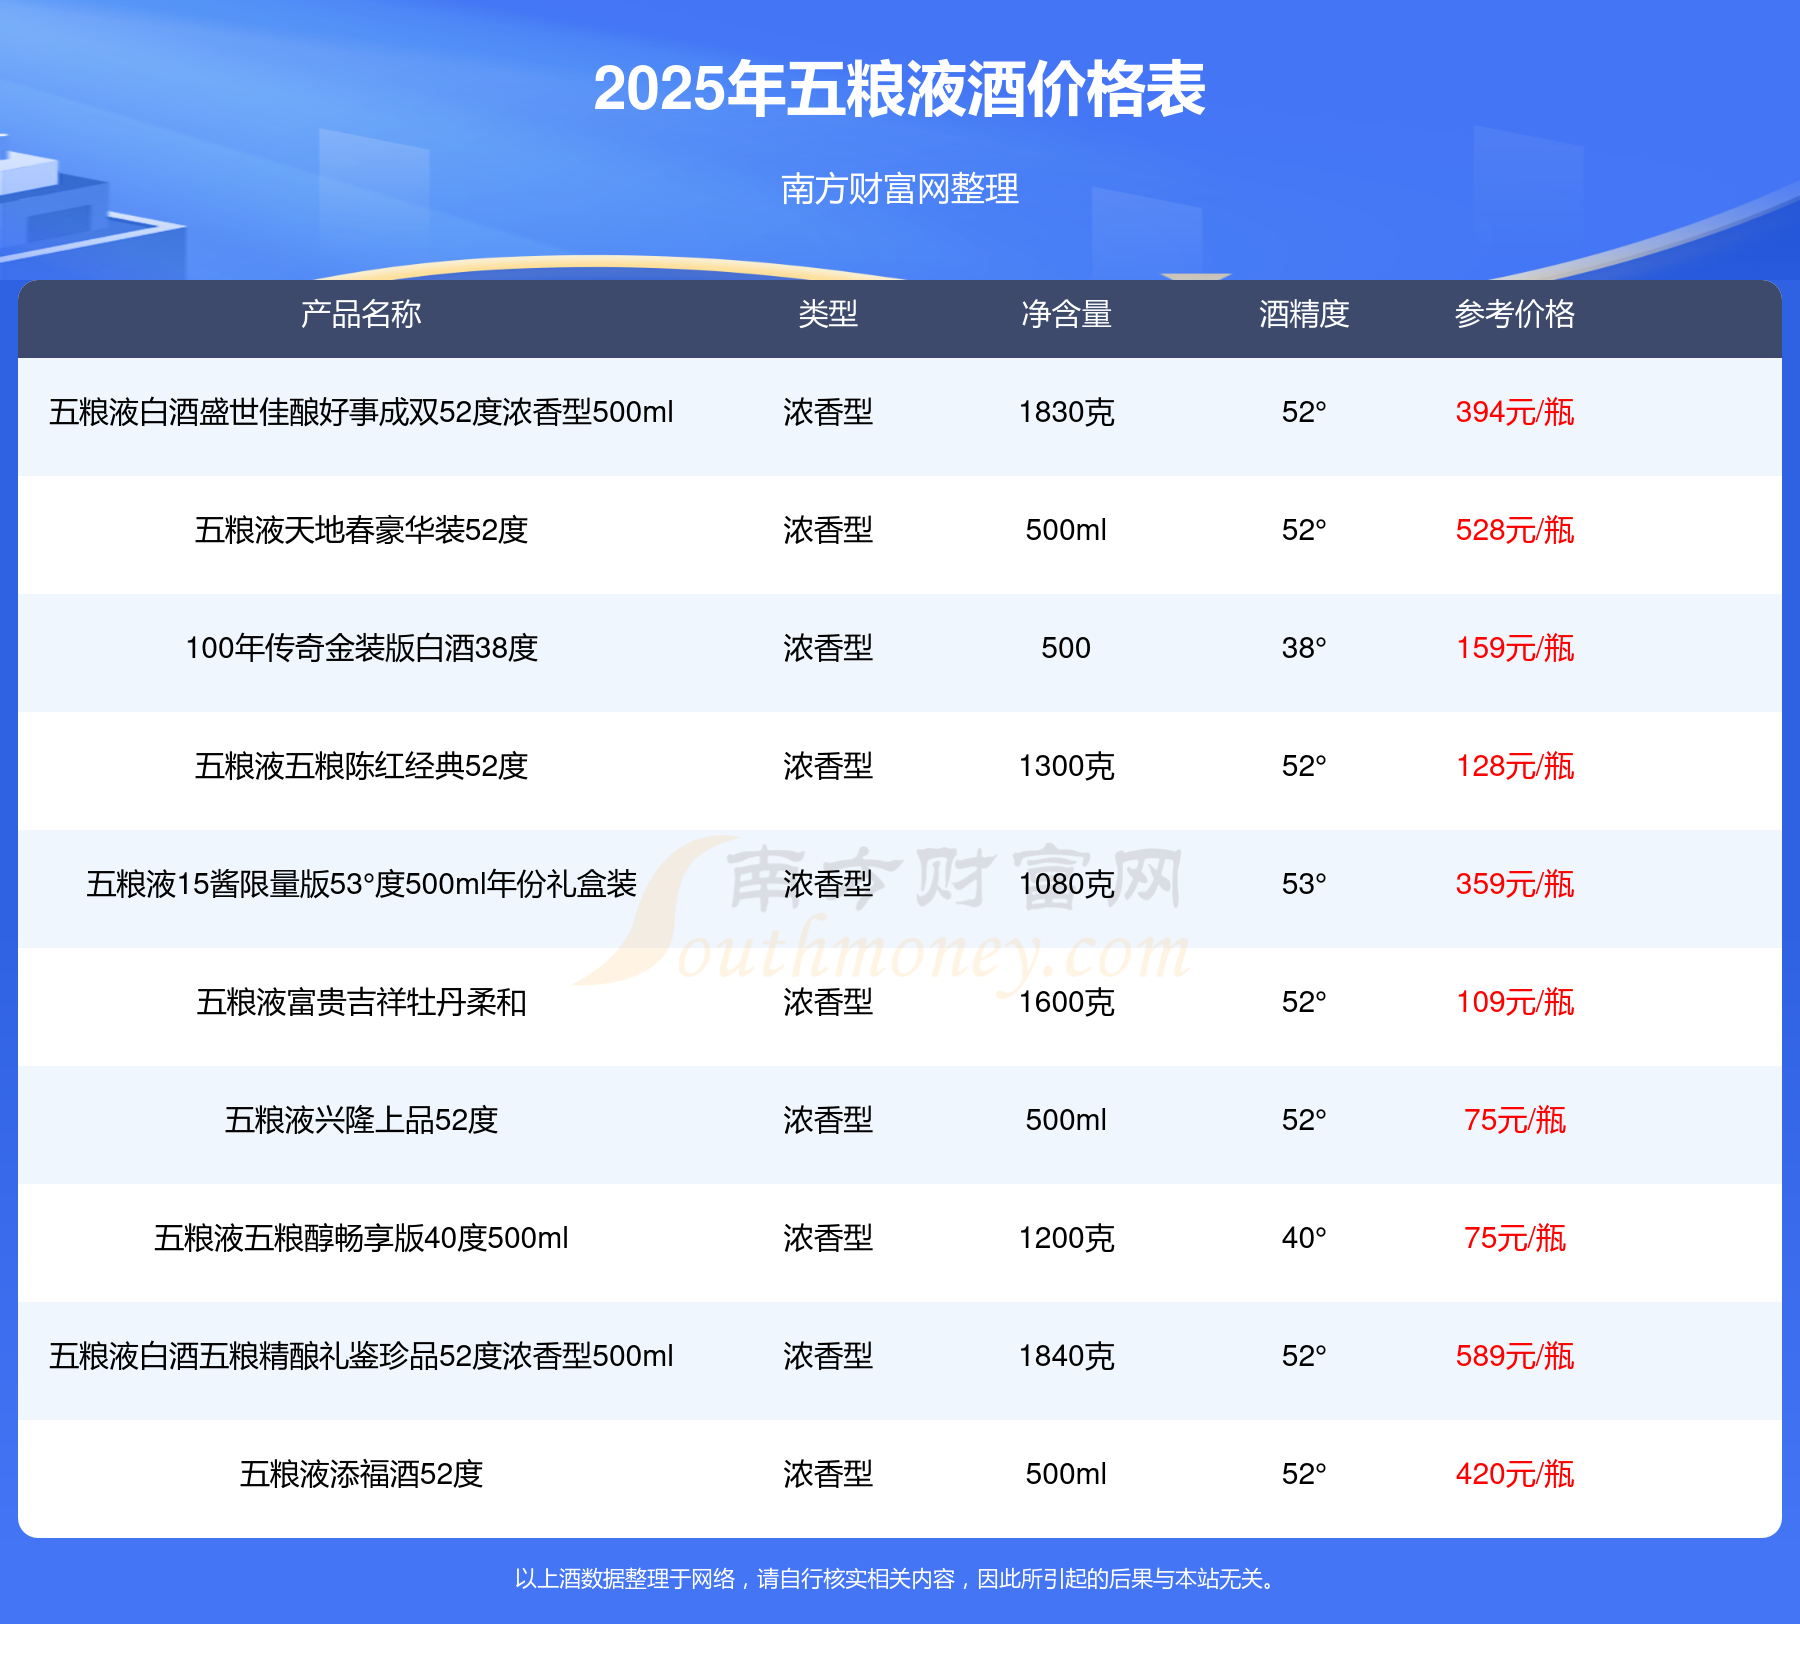Click 浓香型 type in 五粮液添福酒 row

828,1474
